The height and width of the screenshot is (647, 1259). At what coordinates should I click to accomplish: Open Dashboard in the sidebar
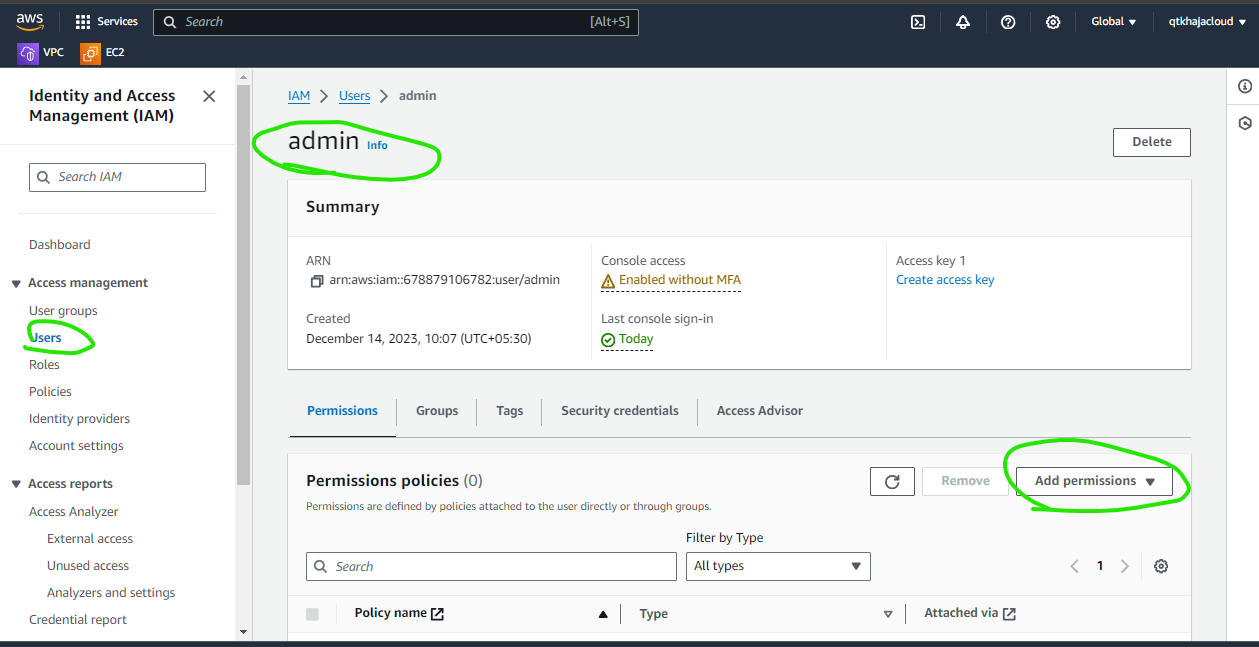coord(60,245)
